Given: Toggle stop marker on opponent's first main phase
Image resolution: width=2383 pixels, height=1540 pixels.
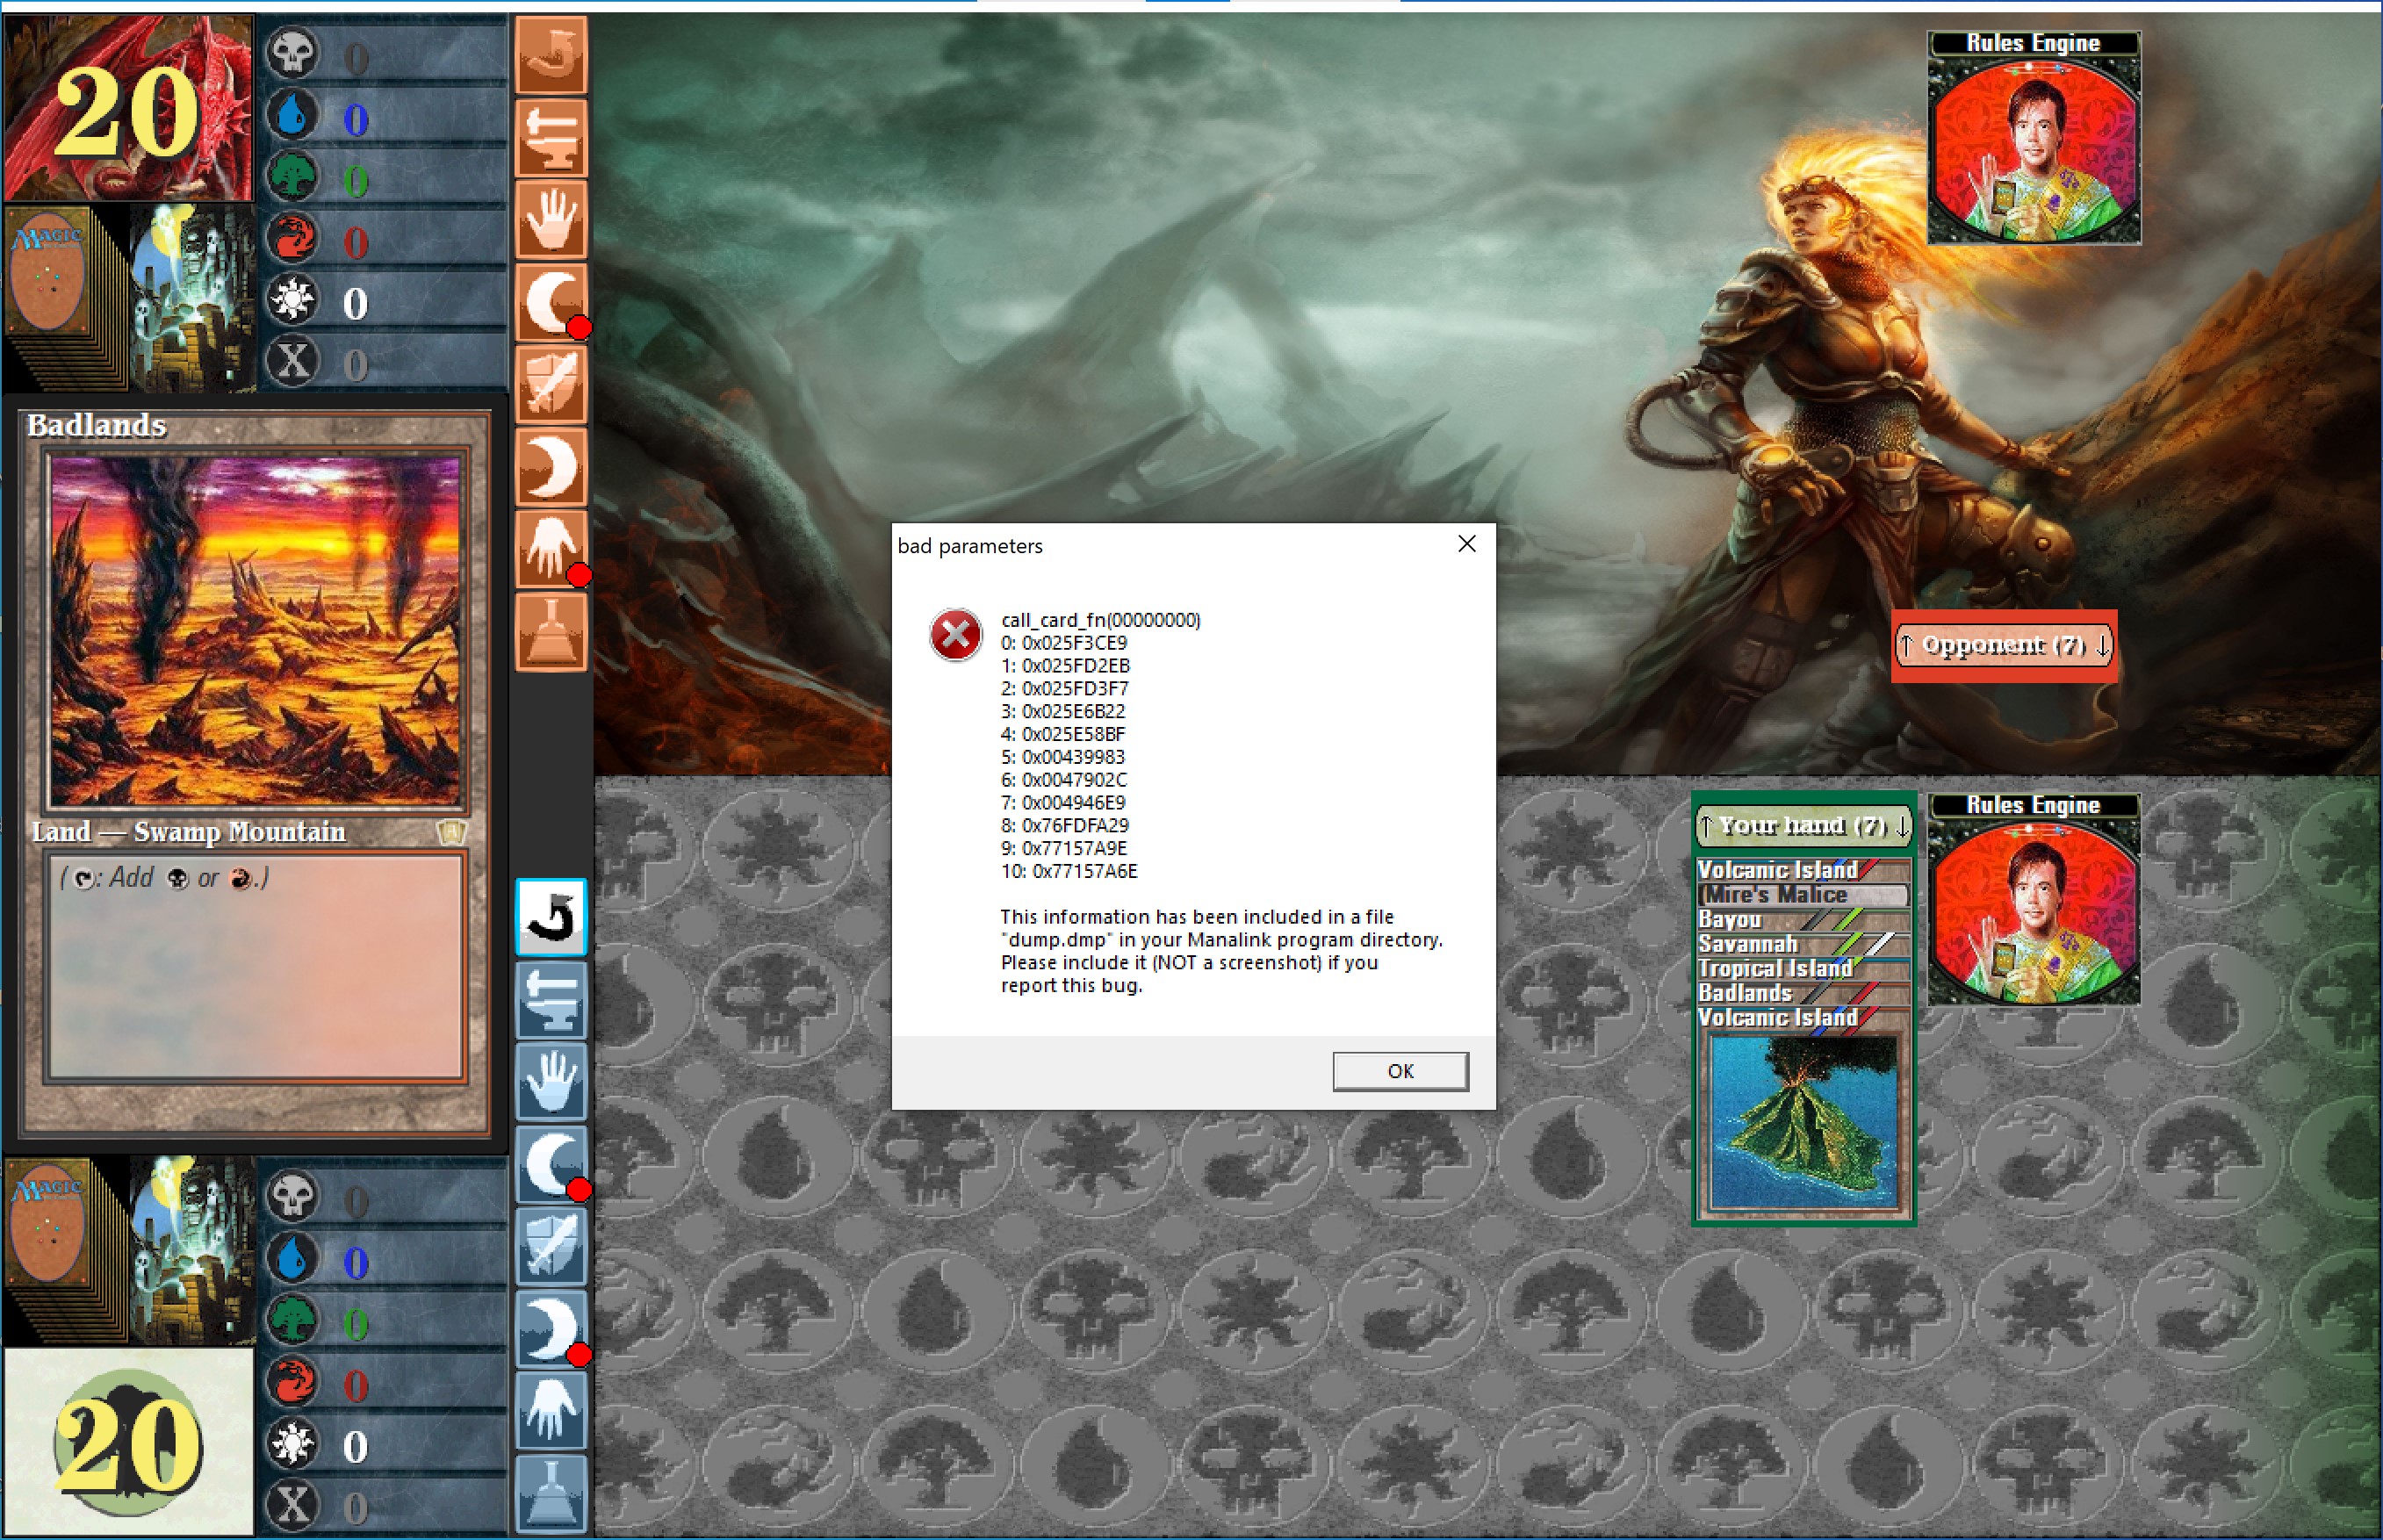Looking at the screenshot, I should [x=579, y=328].
